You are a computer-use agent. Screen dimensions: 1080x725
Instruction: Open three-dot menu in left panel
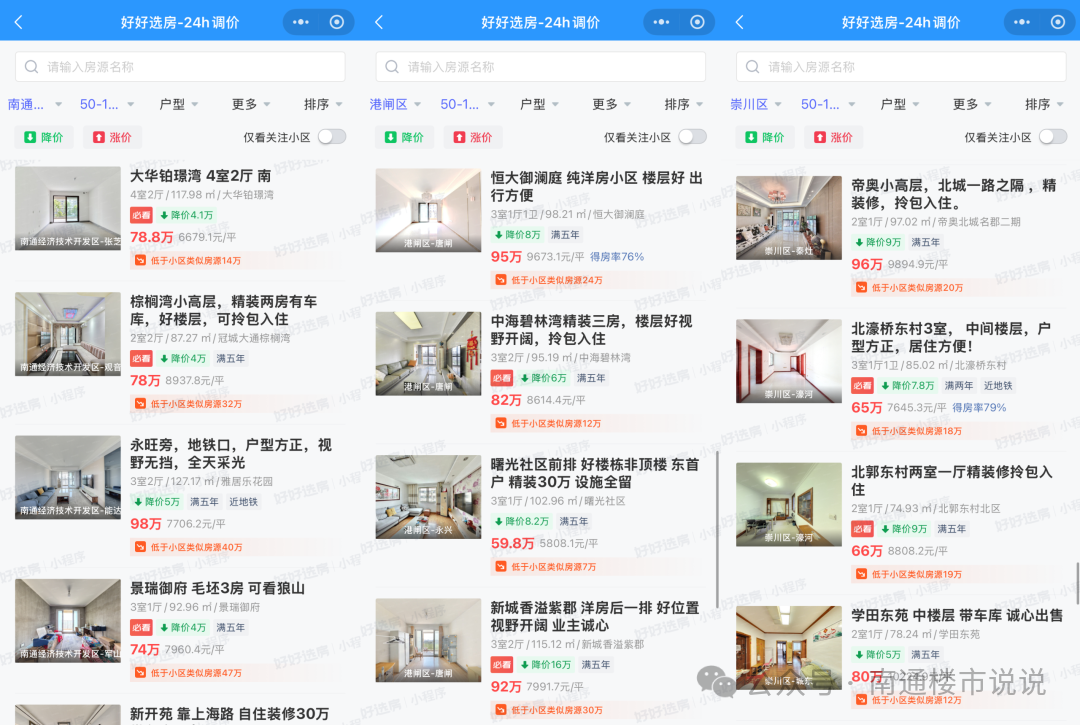tap(301, 22)
